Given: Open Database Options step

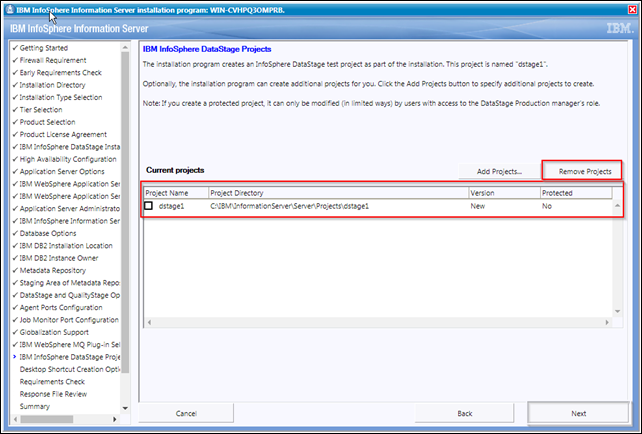Looking at the screenshot, I should (48, 233).
